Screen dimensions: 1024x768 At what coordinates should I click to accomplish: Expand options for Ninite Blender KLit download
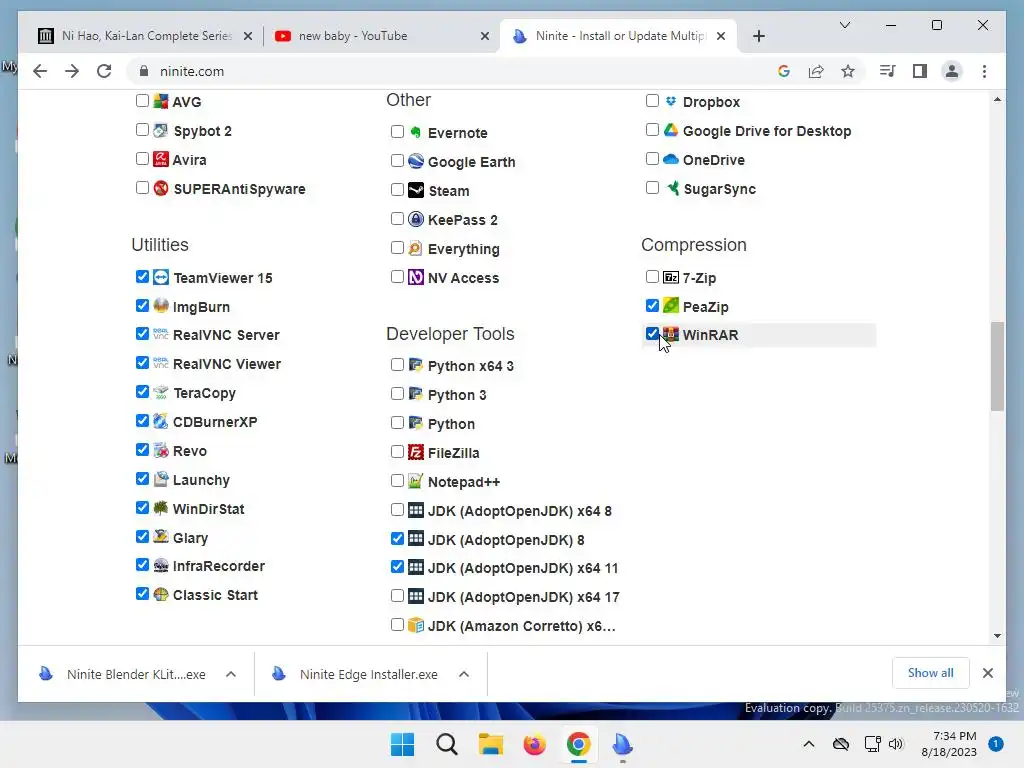[x=231, y=674]
